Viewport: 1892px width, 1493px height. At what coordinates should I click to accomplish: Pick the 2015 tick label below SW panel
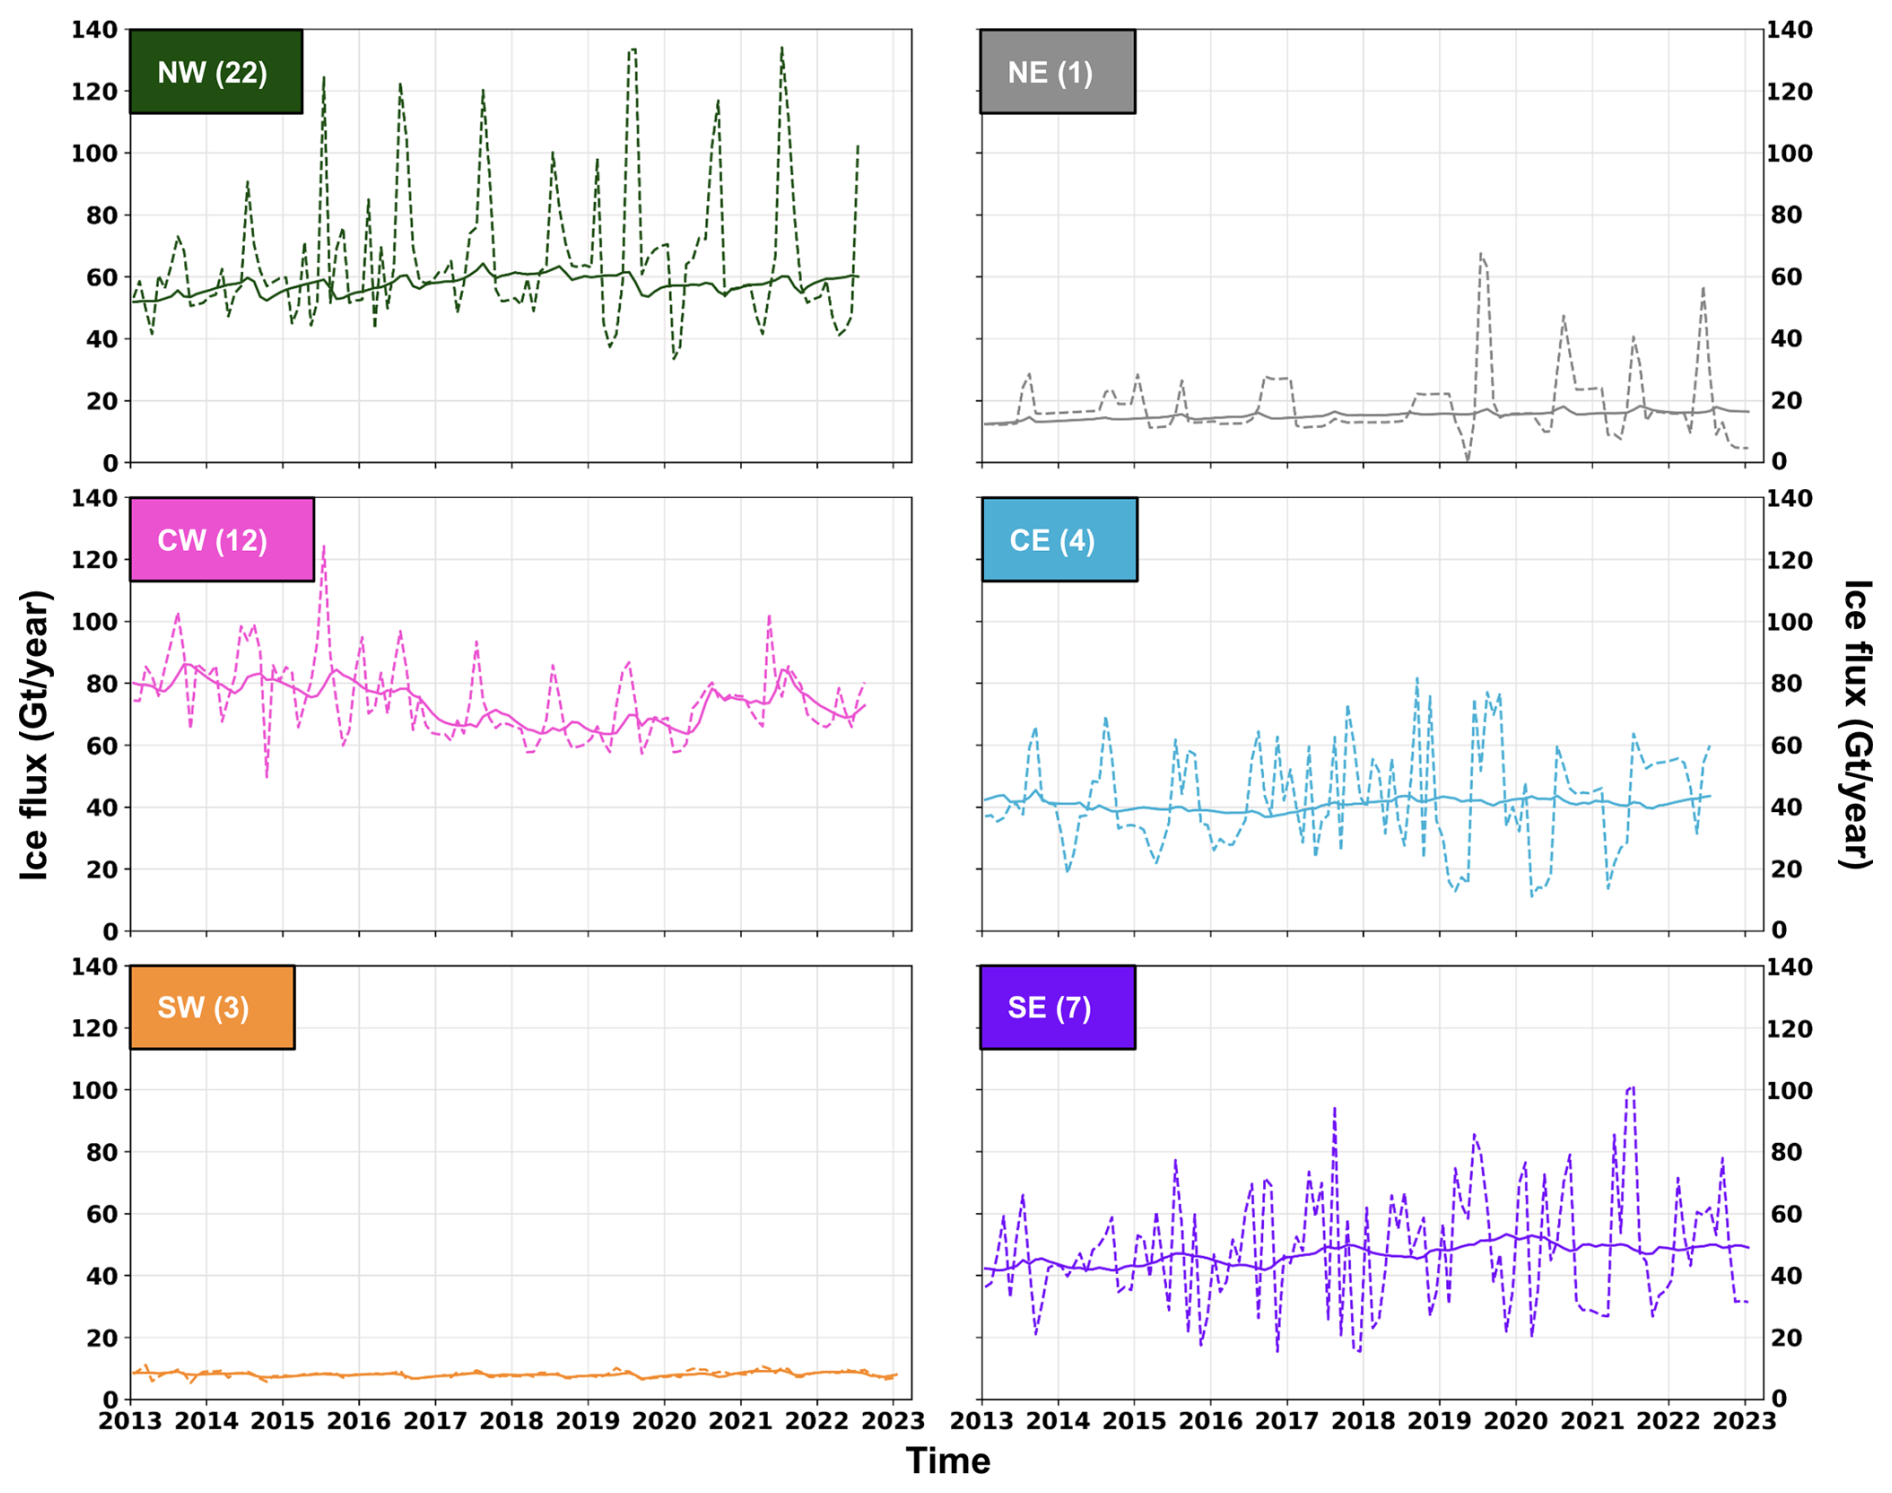point(282,1421)
